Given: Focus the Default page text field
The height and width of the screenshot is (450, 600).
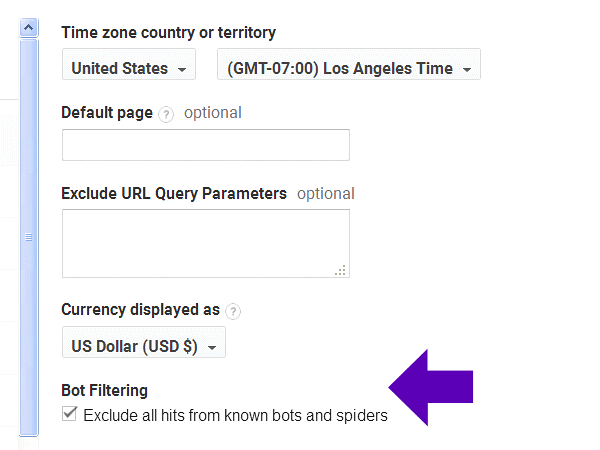Looking at the screenshot, I should click(205, 145).
